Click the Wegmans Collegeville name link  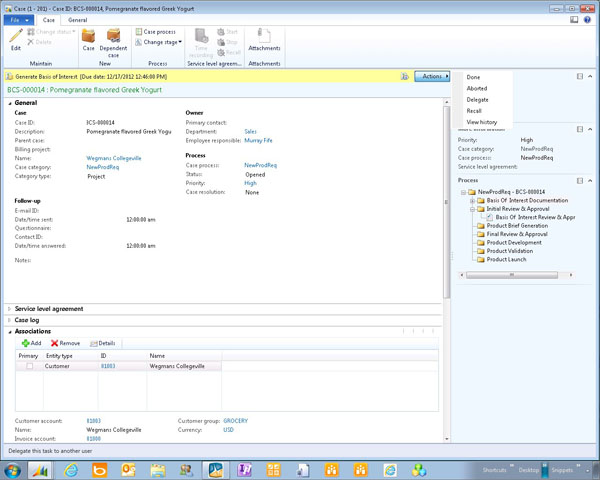coord(114,158)
